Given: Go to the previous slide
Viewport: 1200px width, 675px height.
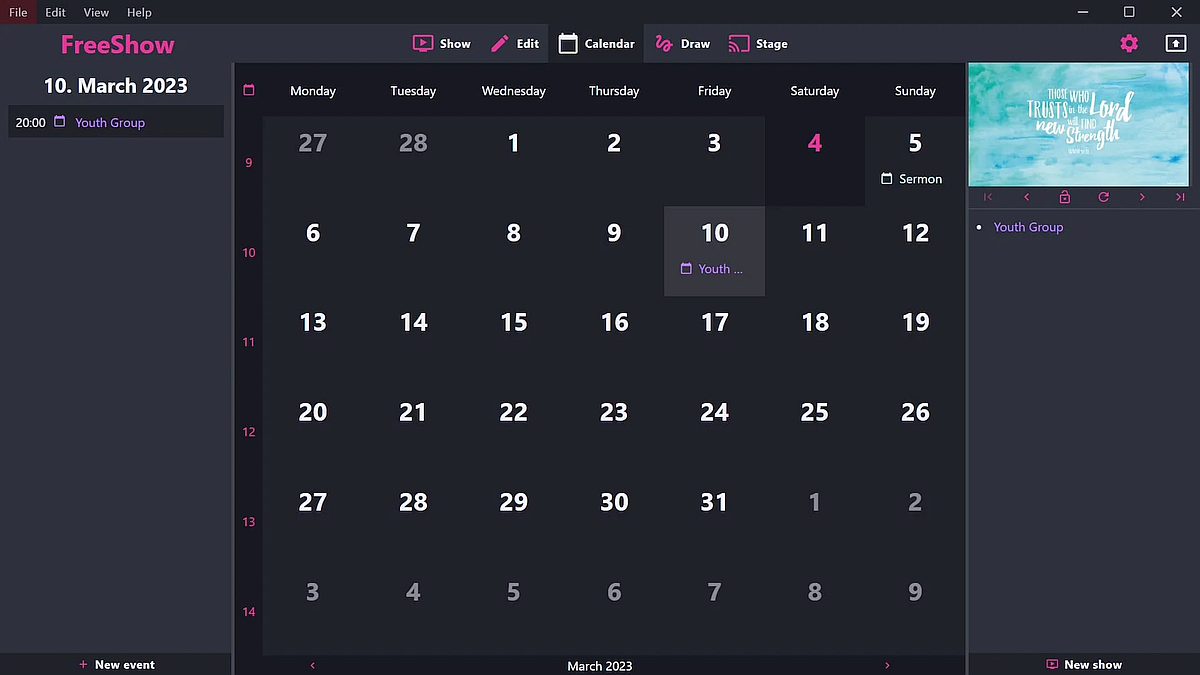Looking at the screenshot, I should coord(1026,197).
